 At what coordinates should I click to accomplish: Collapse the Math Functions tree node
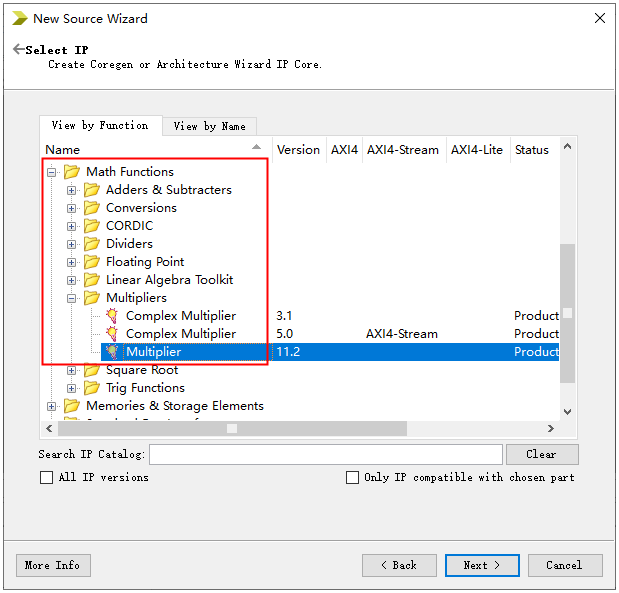52,172
